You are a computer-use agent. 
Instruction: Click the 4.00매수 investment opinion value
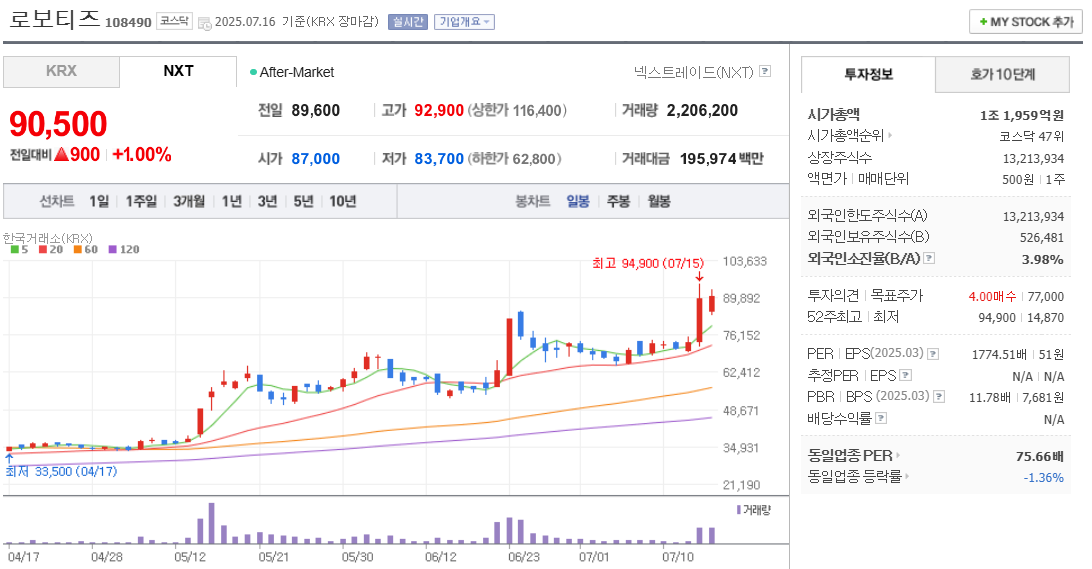(x=992, y=297)
